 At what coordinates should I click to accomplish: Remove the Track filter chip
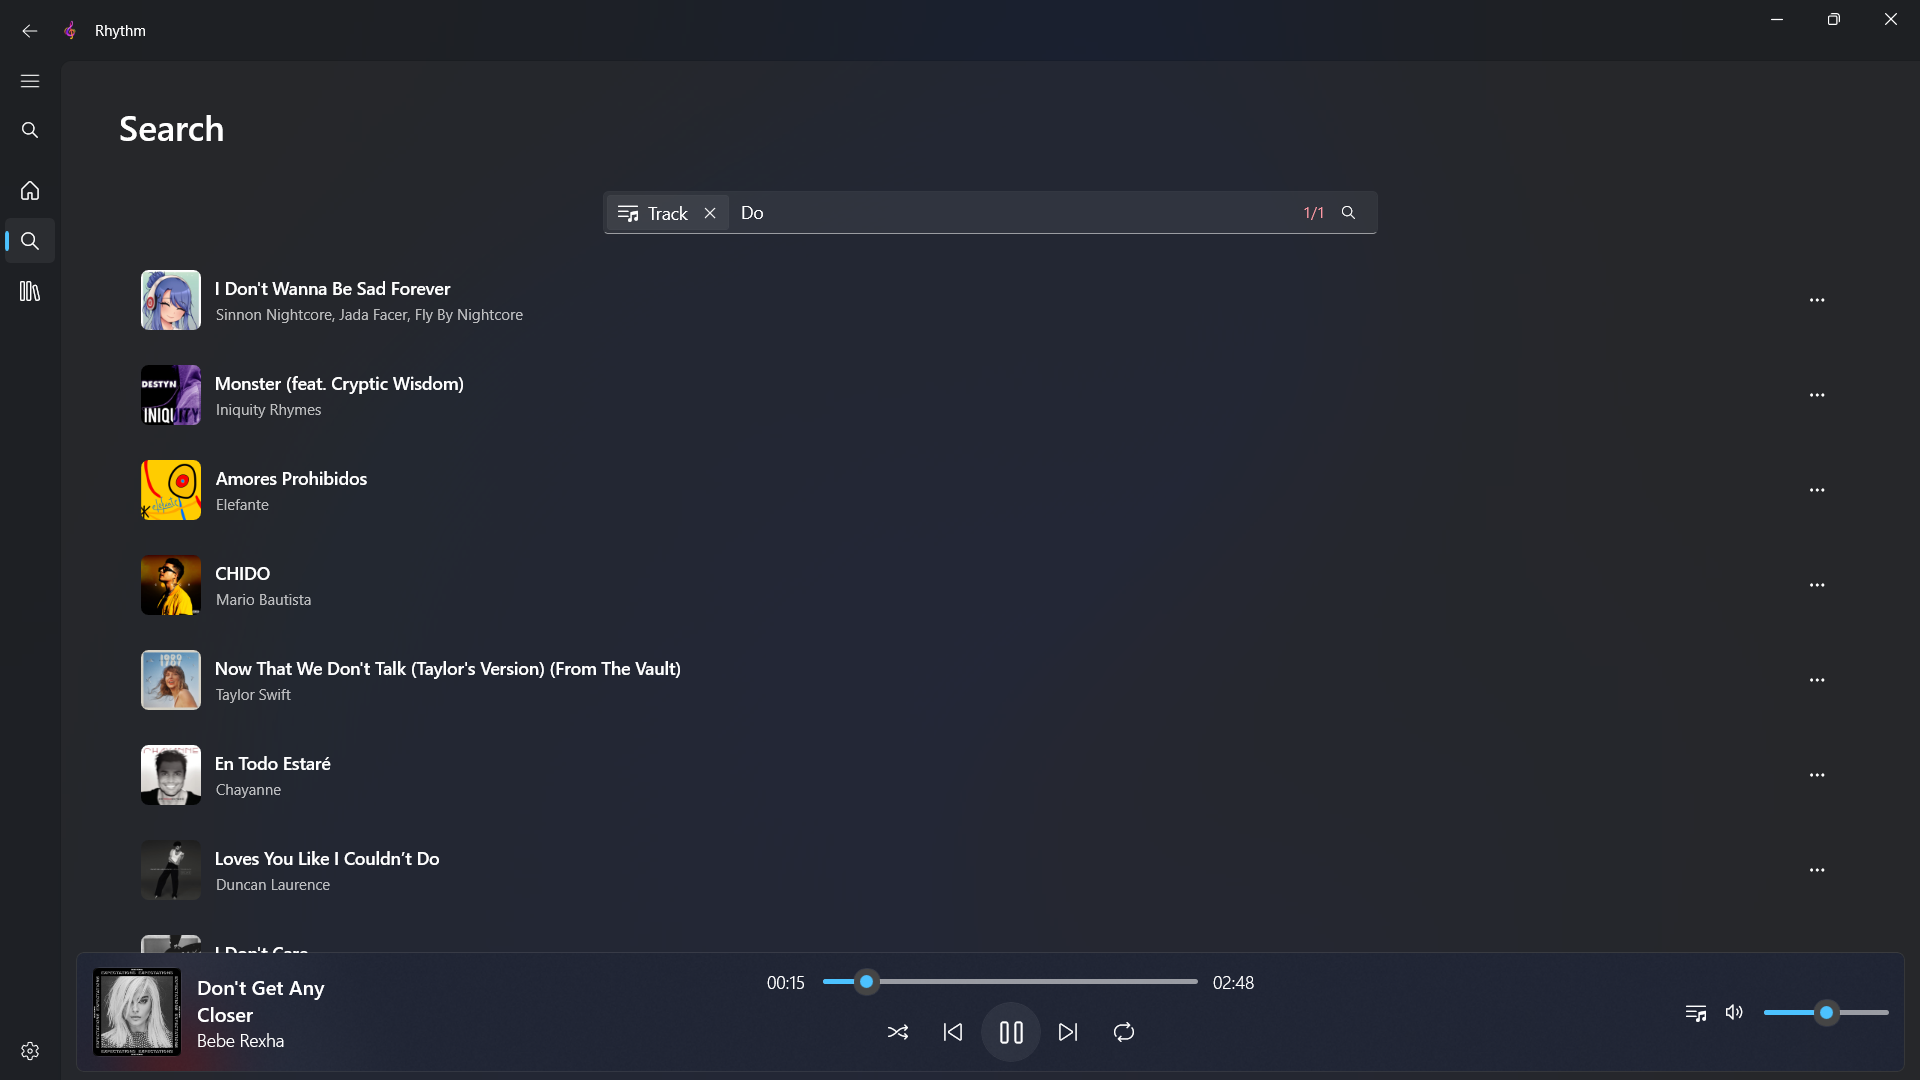[x=710, y=213]
